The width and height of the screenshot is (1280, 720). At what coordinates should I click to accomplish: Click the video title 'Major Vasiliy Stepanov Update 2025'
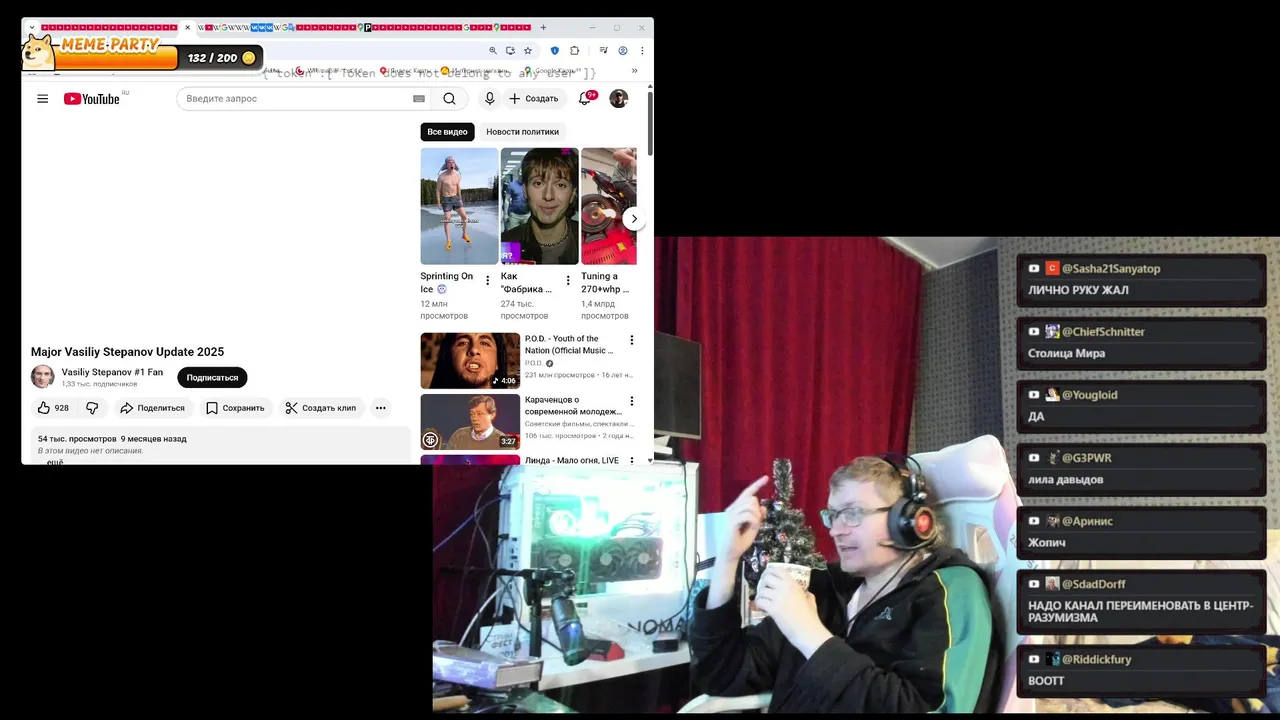(127, 352)
